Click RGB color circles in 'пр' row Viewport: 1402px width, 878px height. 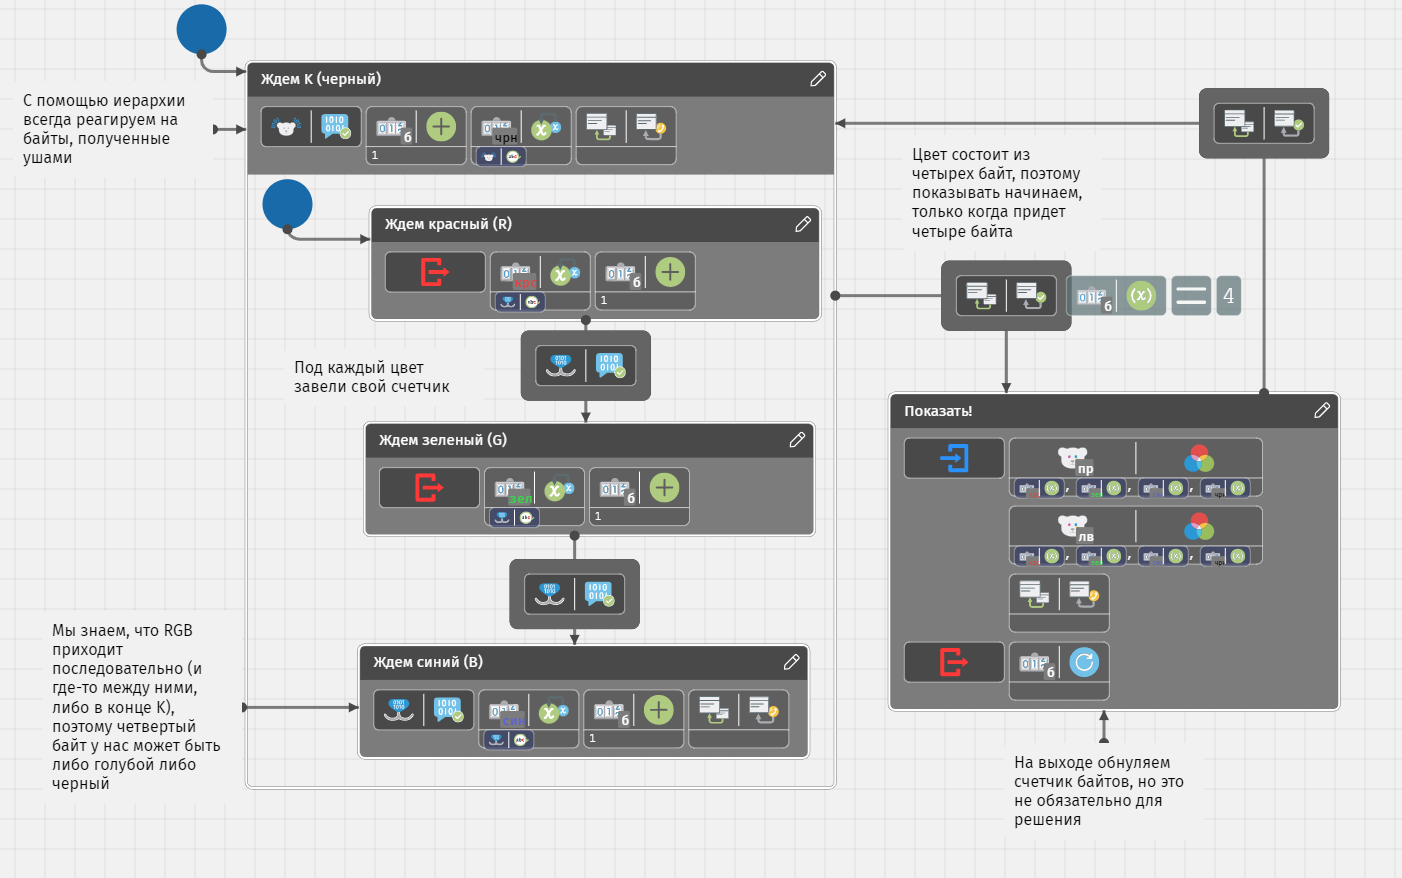pyautogui.click(x=1198, y=459)
